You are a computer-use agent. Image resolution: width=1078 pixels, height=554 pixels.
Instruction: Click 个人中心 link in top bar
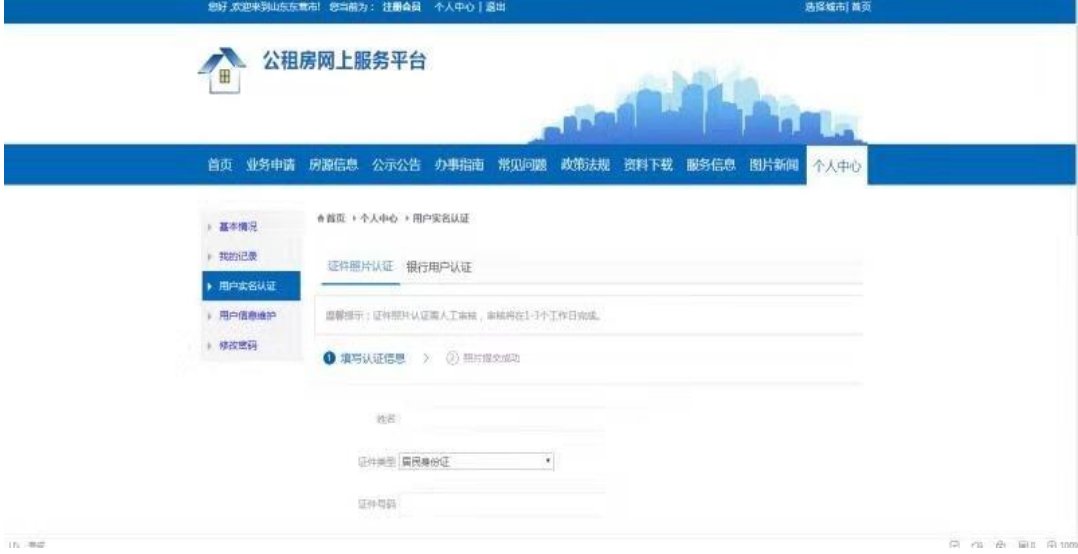point(453,7)
